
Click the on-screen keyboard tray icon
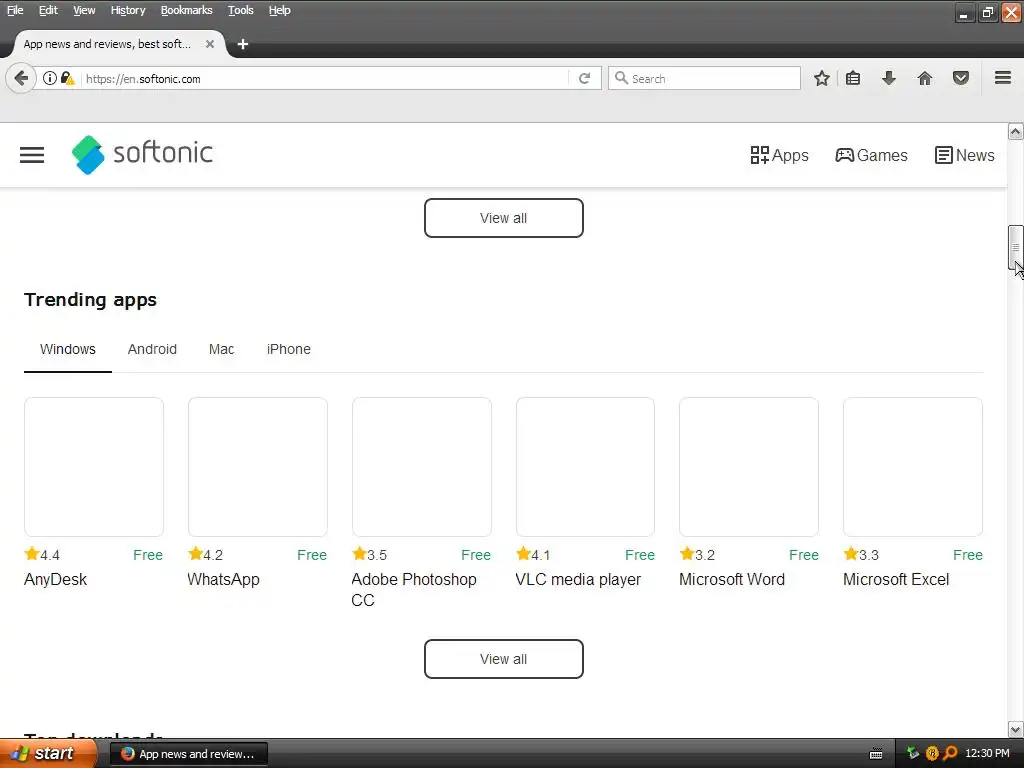[876, 754]
